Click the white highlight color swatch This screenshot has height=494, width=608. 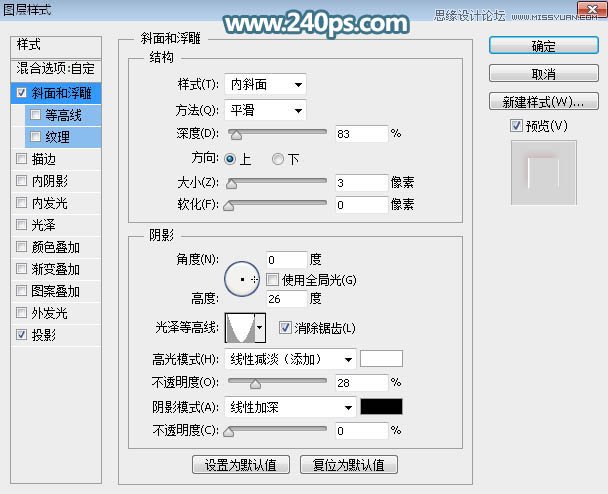point(381,359)
